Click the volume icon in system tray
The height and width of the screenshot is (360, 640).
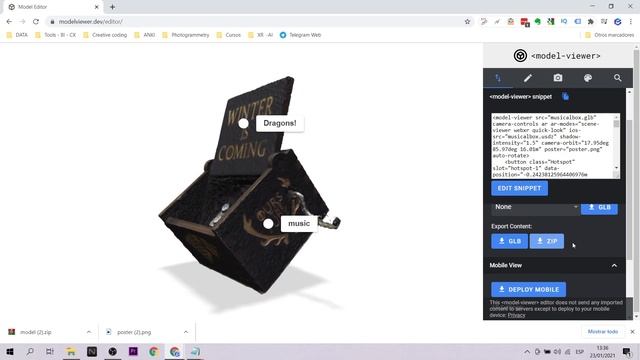point(557,351)
